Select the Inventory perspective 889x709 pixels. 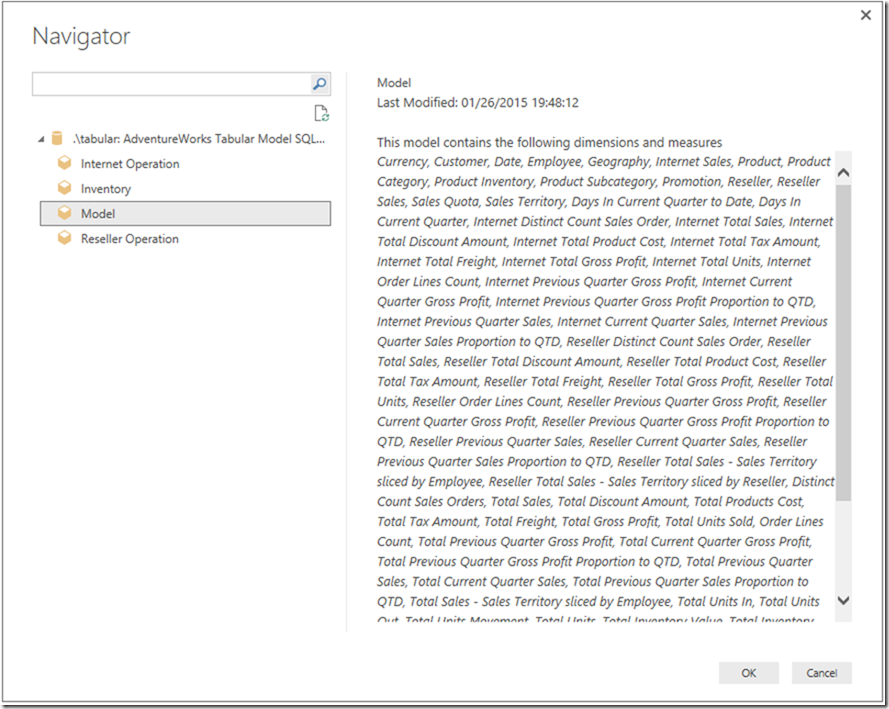point(105,189)
